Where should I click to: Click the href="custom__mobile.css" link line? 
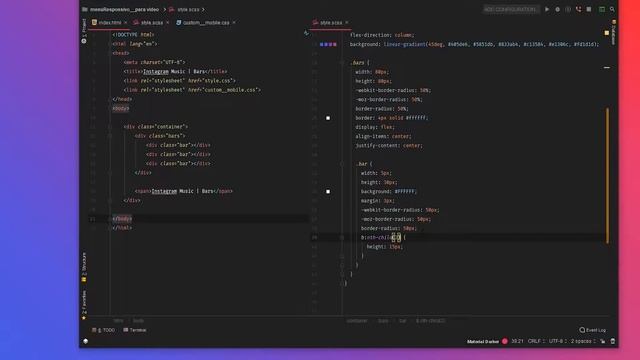(192, 90)
